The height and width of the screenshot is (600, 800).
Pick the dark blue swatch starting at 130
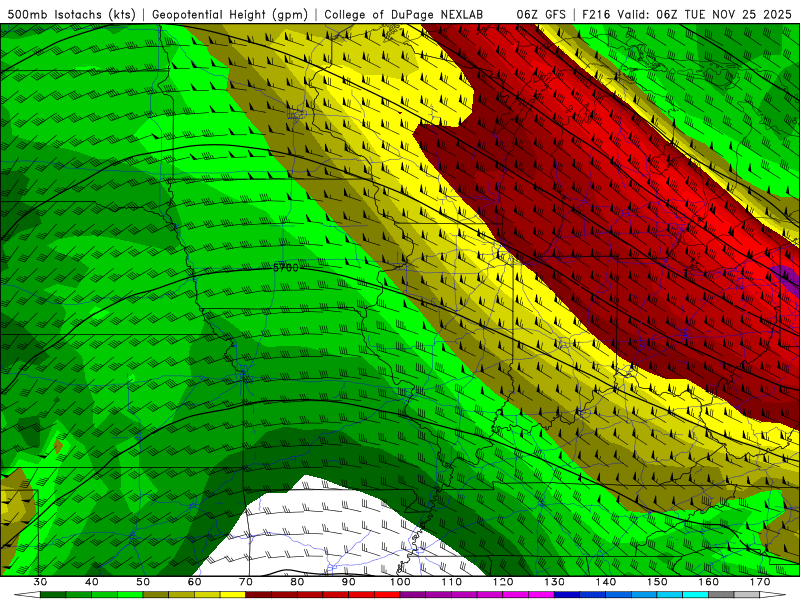[567, 595]
